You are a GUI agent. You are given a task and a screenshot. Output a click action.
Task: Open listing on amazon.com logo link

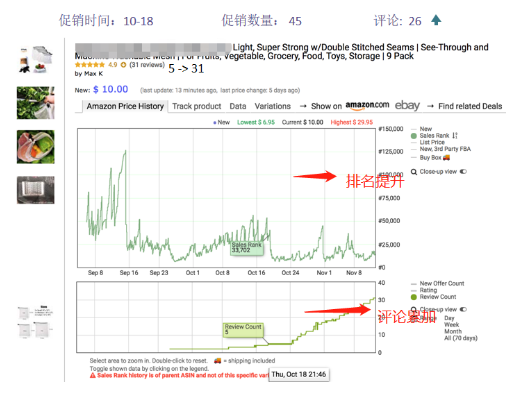click(x=367, y=105)
